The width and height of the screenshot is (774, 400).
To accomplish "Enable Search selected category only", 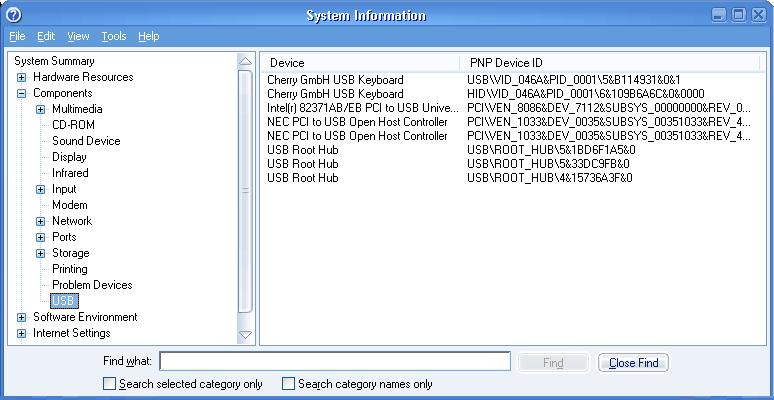I will 109,384.
